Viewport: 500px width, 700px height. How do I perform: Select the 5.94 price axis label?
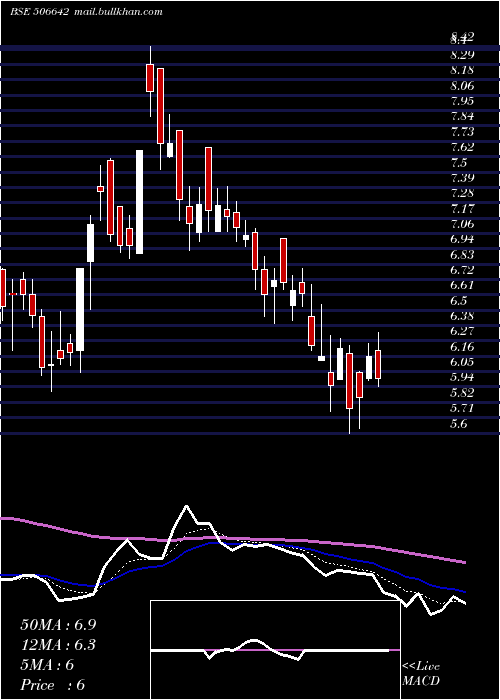(462, 378)
